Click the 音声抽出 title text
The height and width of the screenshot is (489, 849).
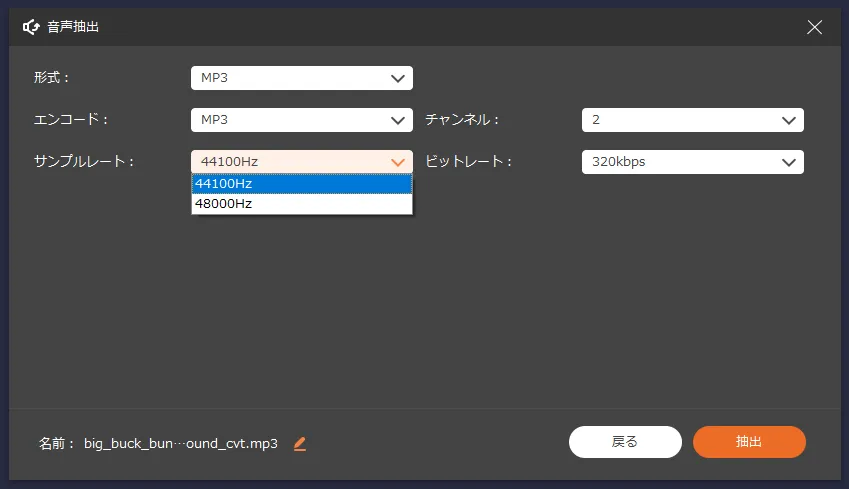click(73, 27)
